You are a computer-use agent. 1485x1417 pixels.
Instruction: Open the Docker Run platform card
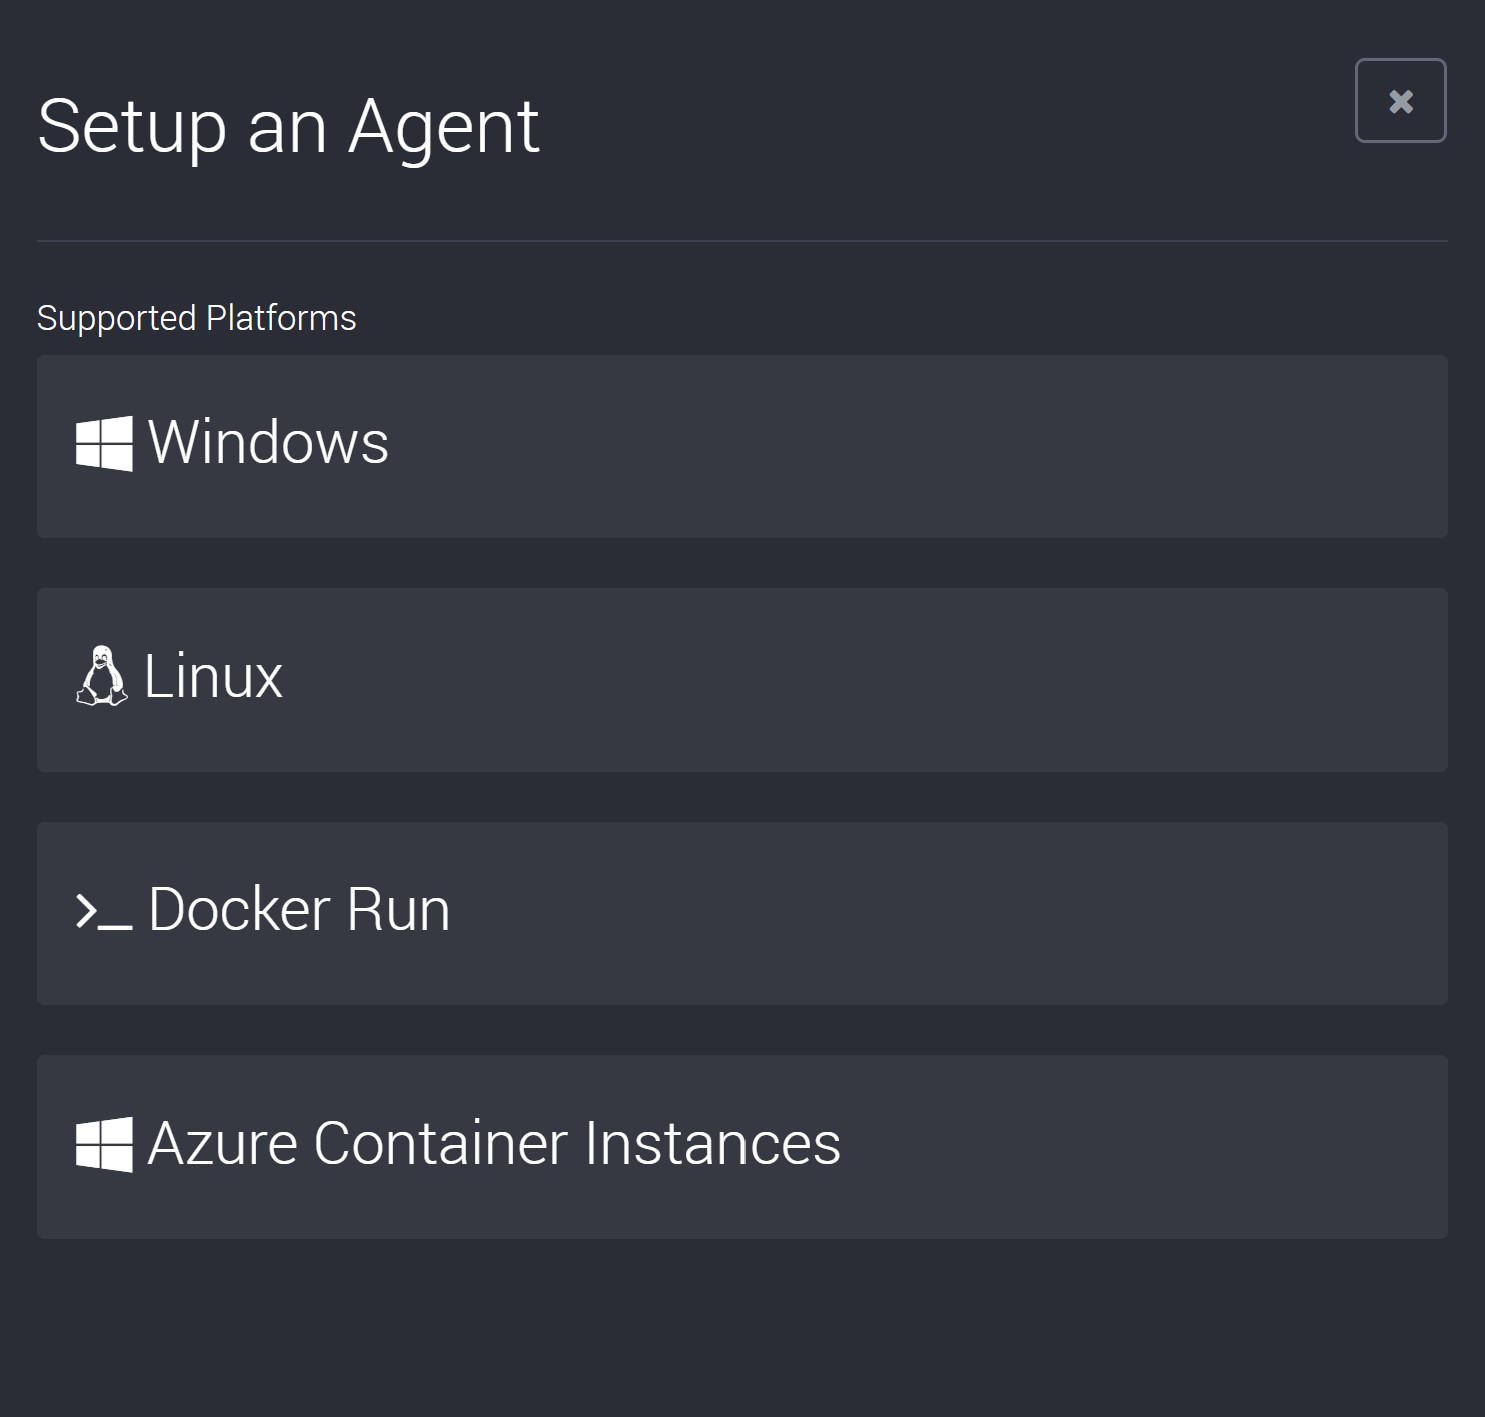coord(742,913)
